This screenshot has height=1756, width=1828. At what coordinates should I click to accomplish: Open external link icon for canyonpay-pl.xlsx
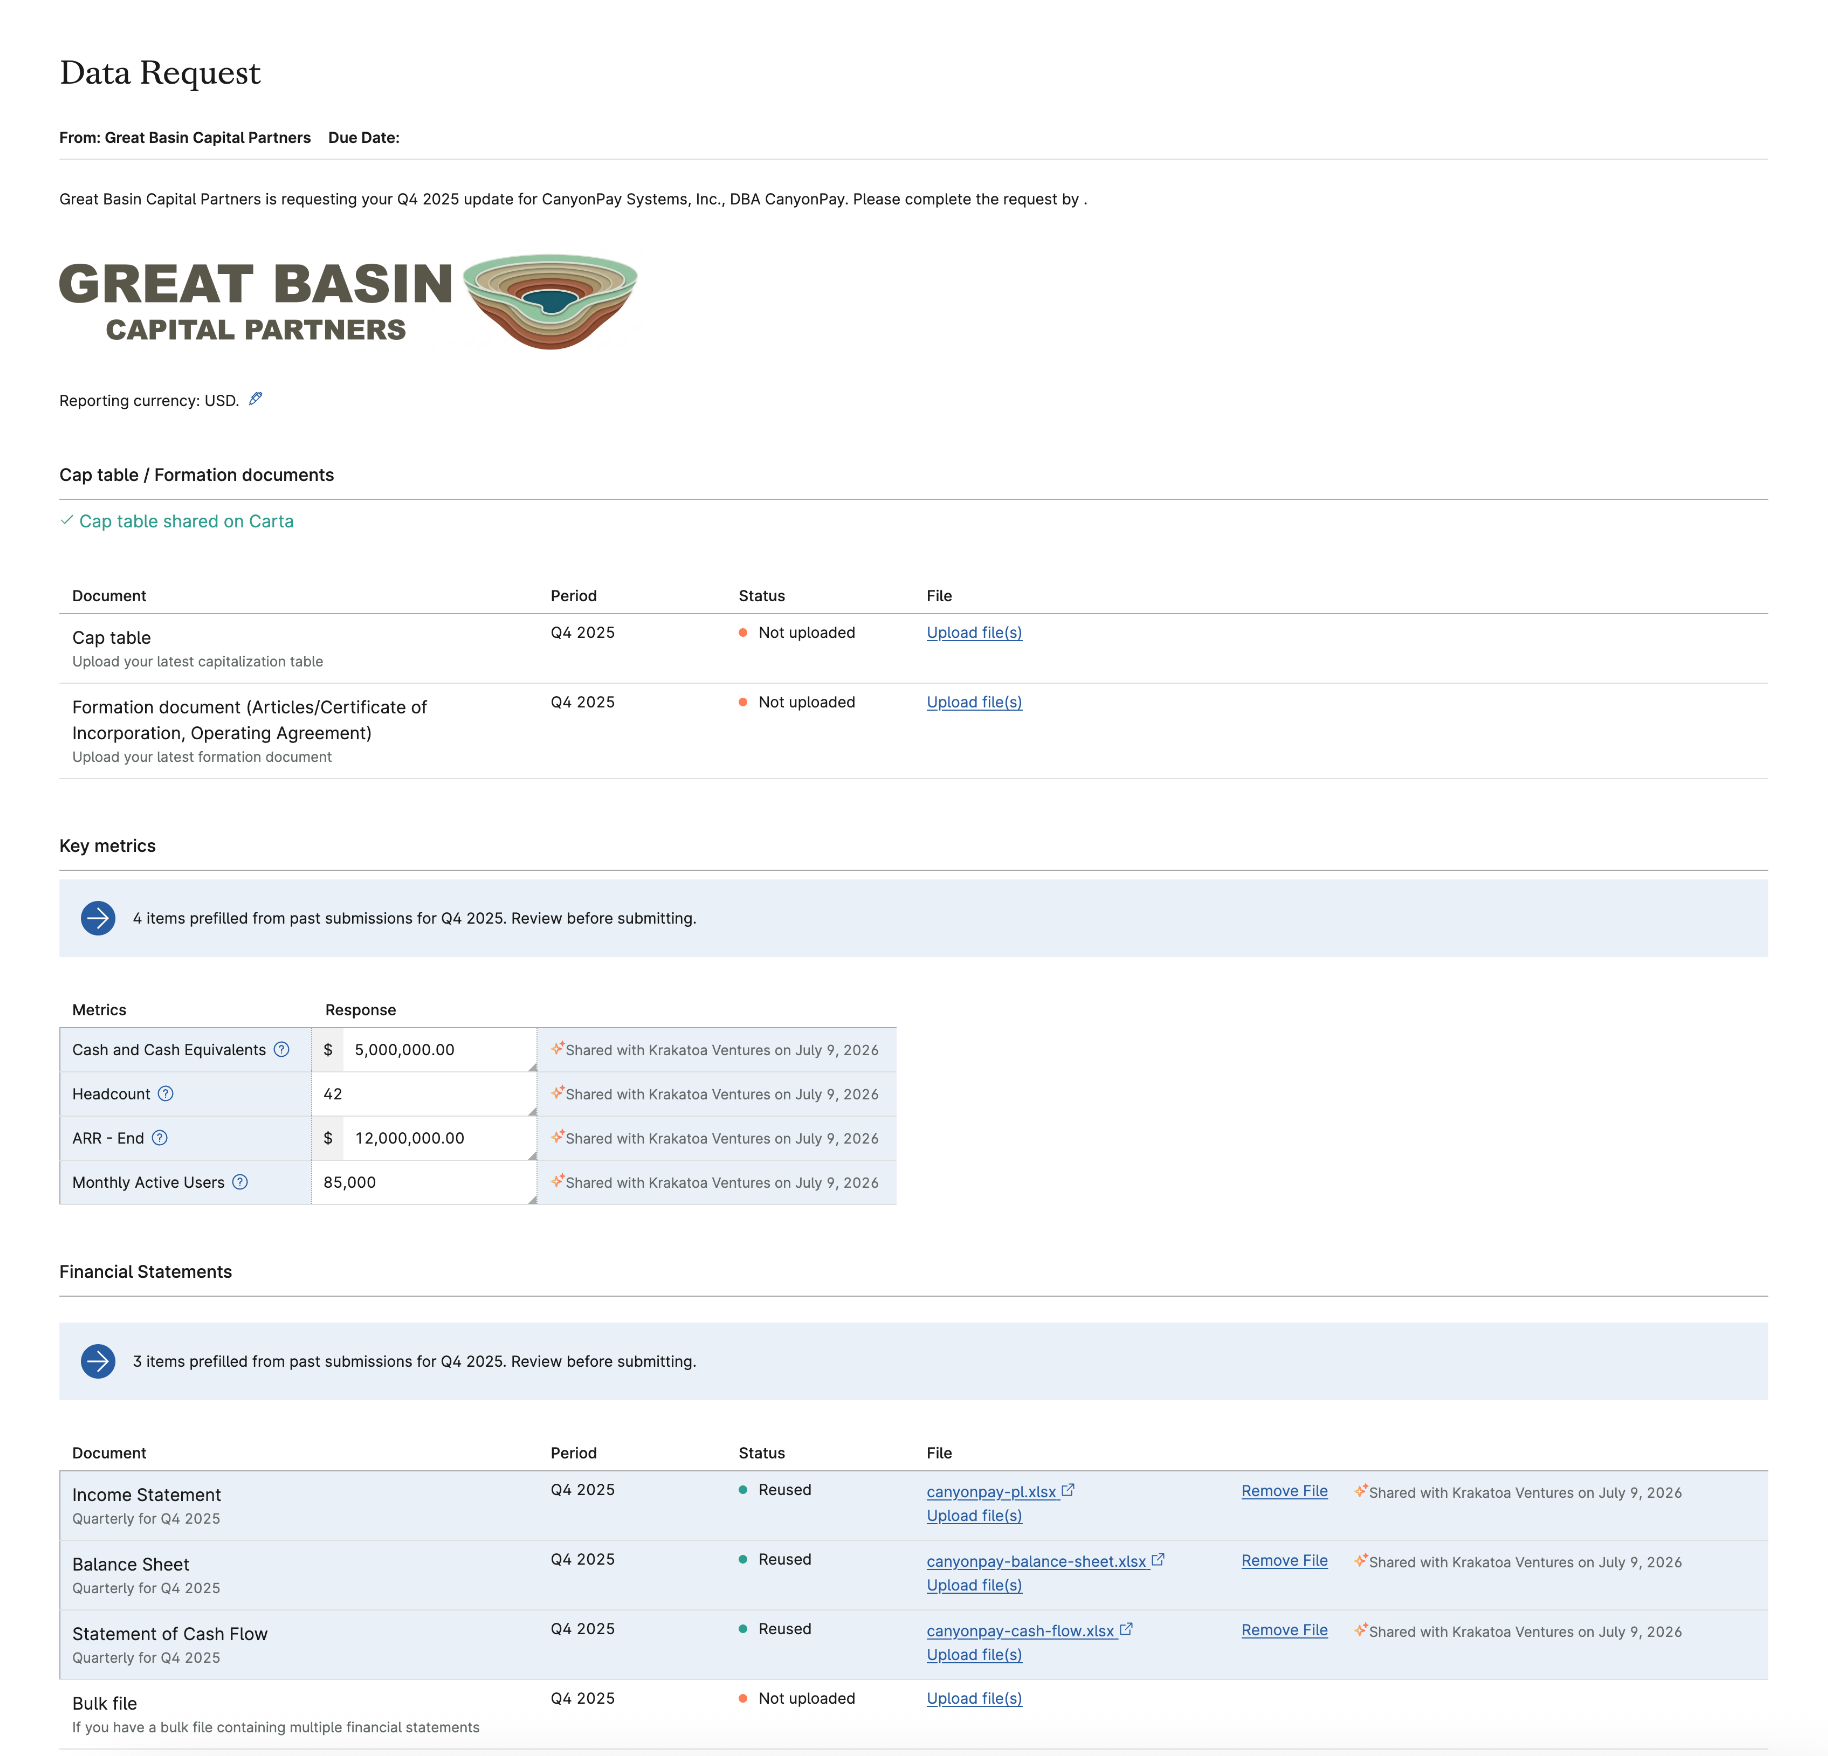[1068, 1490]
